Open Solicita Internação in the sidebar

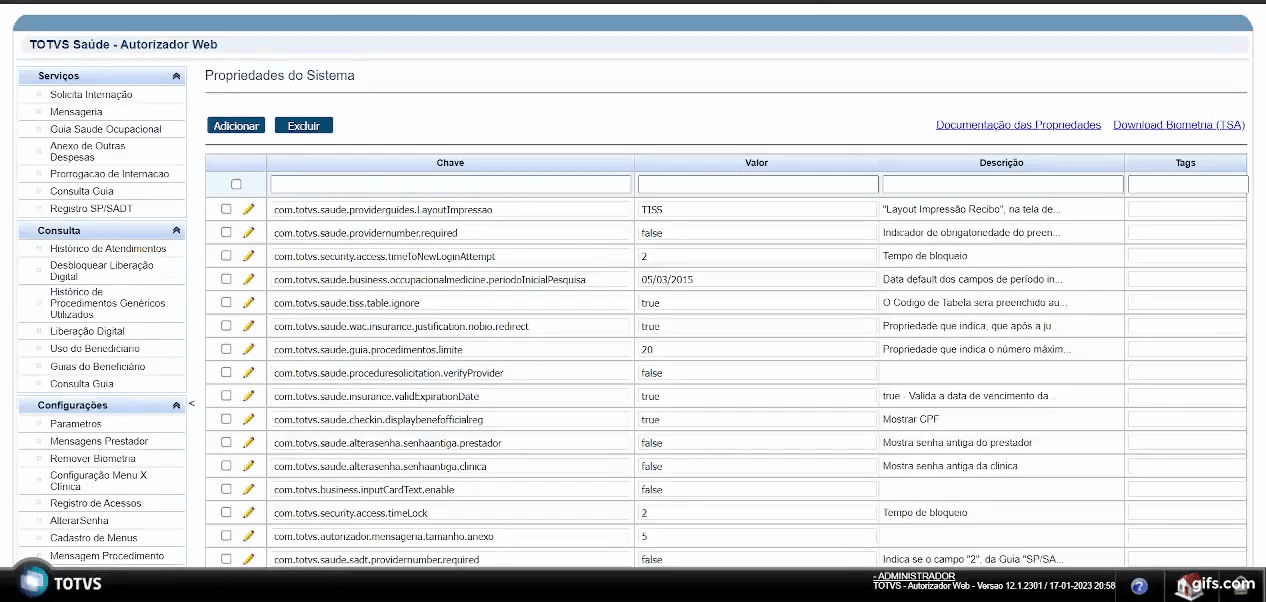tap(91, 95)
